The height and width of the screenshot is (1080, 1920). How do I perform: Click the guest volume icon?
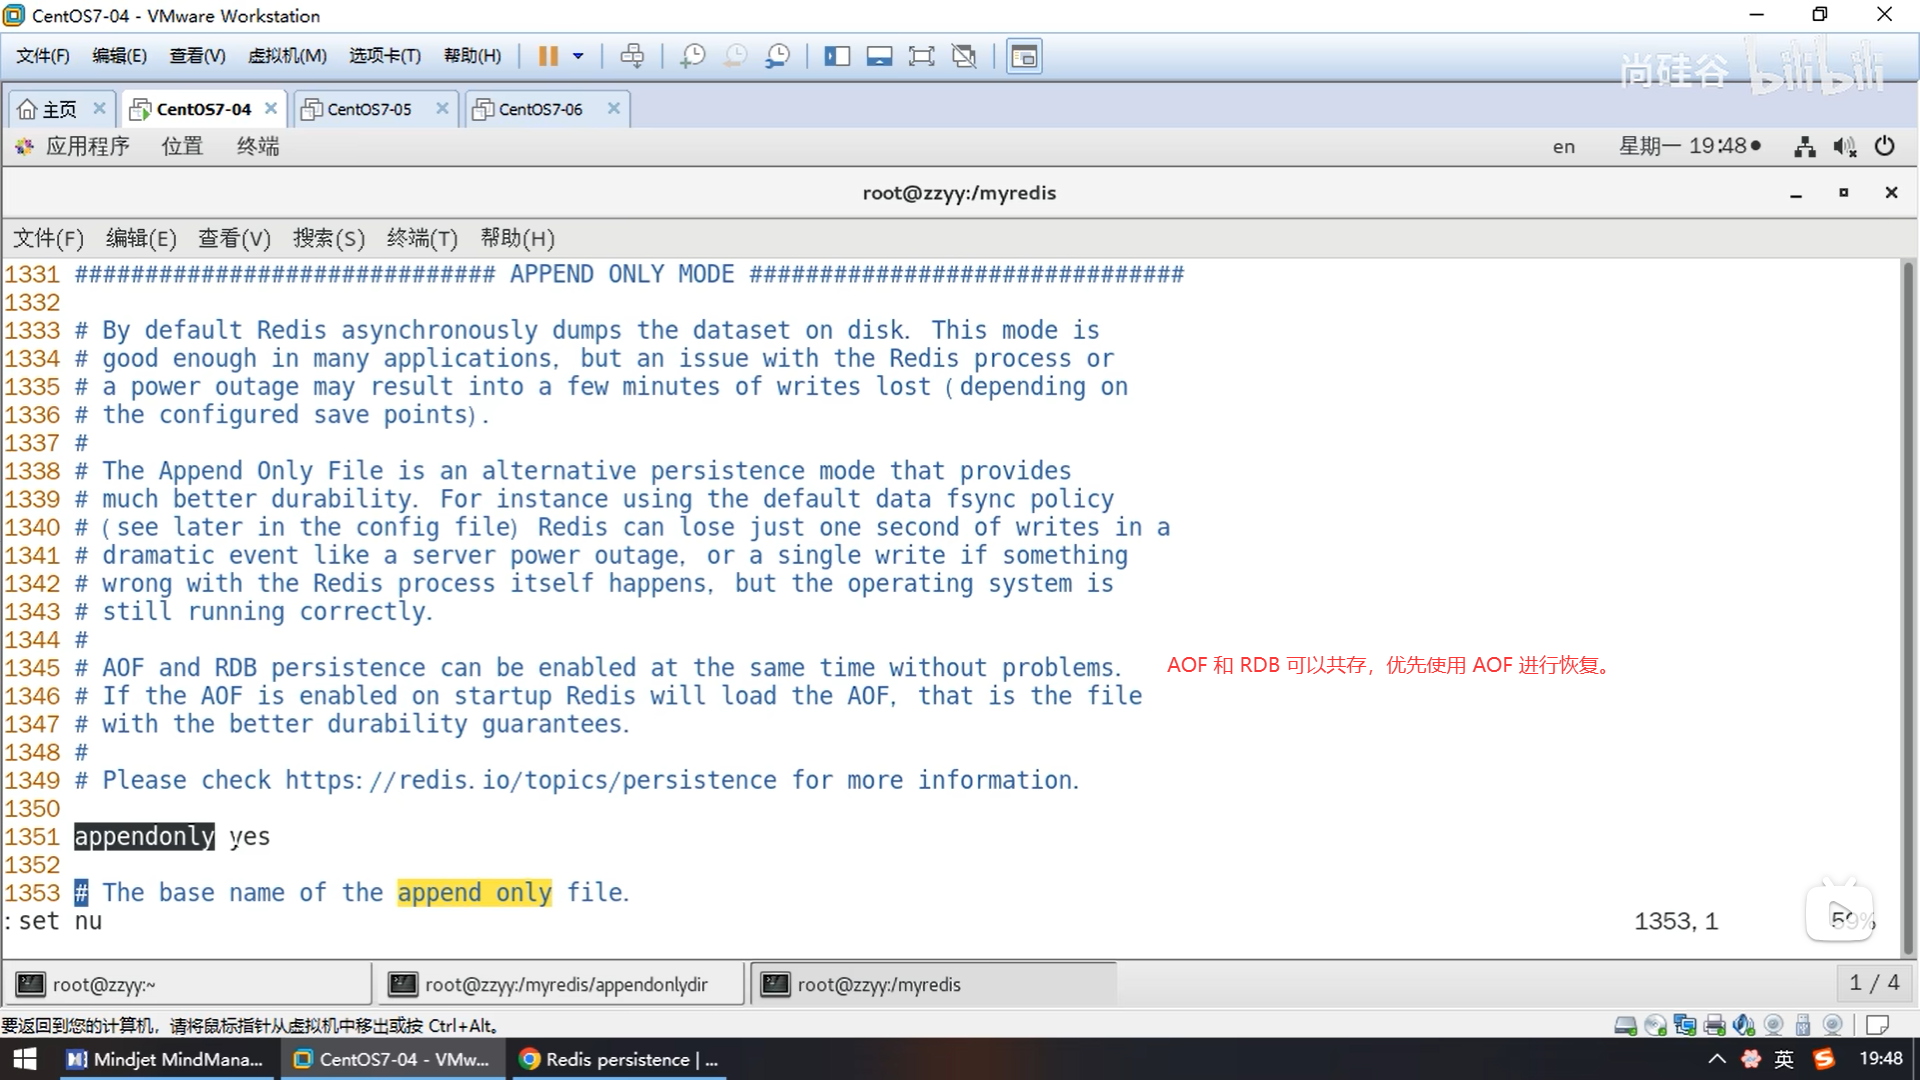(1844, 147)
